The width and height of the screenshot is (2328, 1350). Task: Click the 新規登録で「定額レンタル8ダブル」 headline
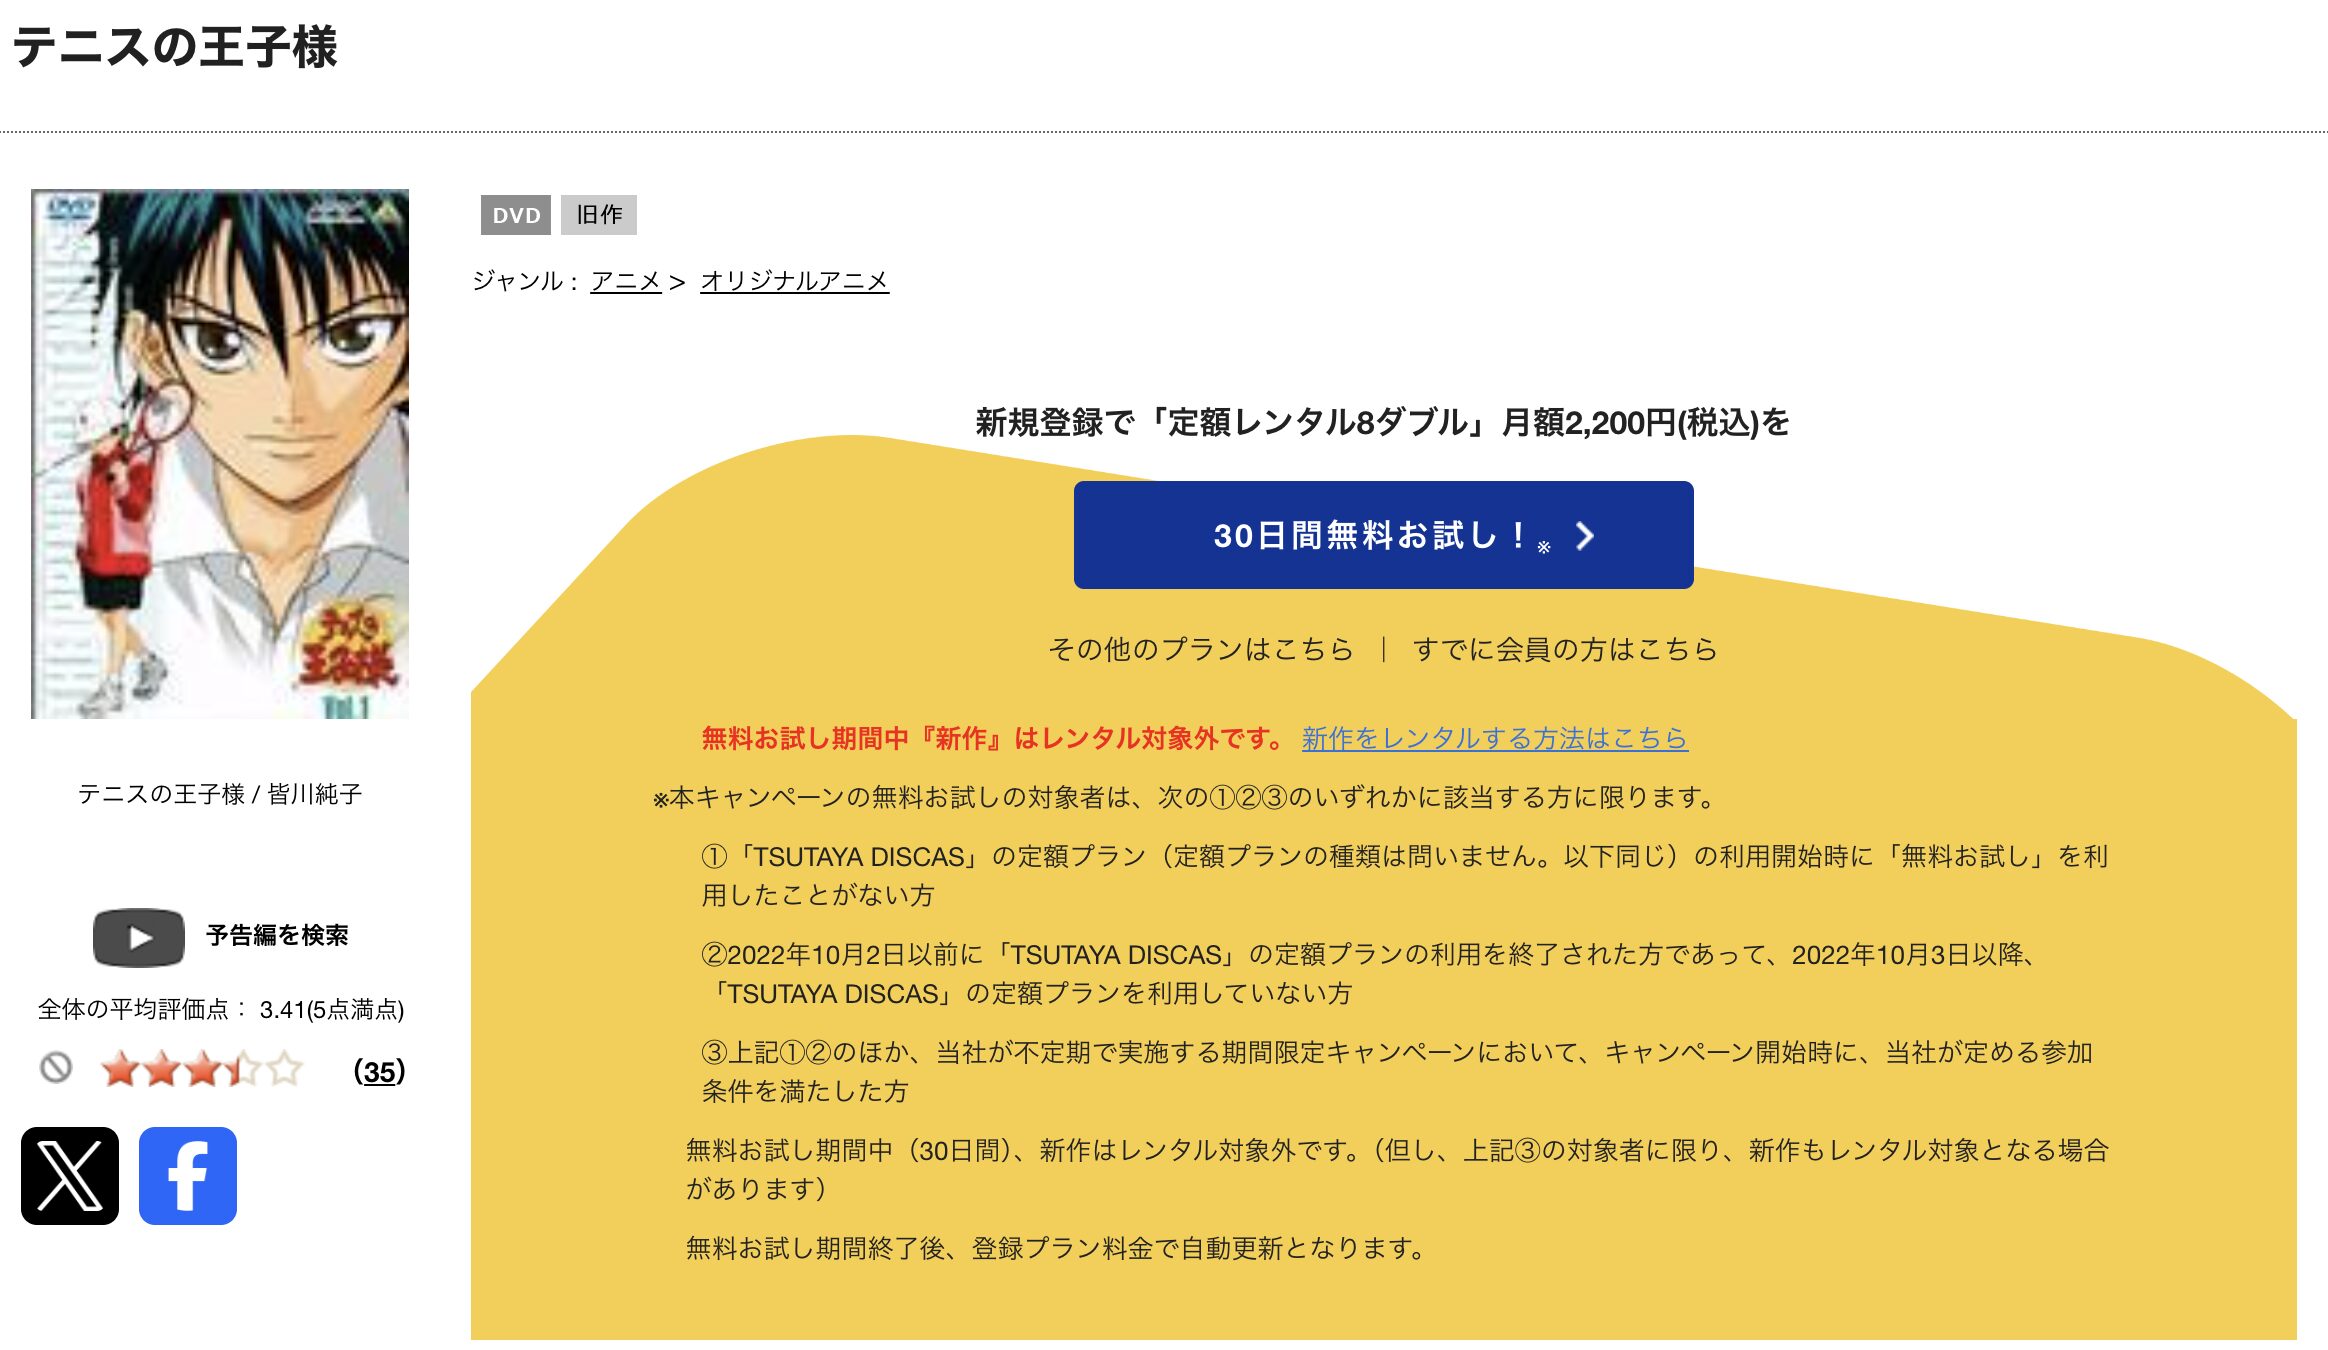(x=1383, y=422)
